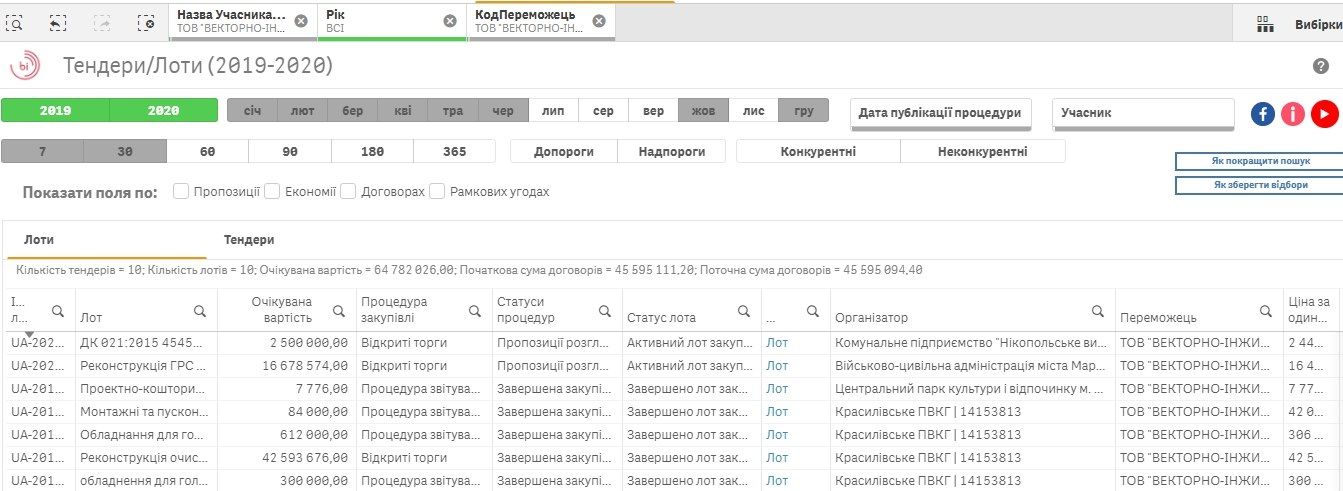Viewport: 1343px width, 491px height.
Task: Clear the КодПереможець selection
Action: pos(598,21)
